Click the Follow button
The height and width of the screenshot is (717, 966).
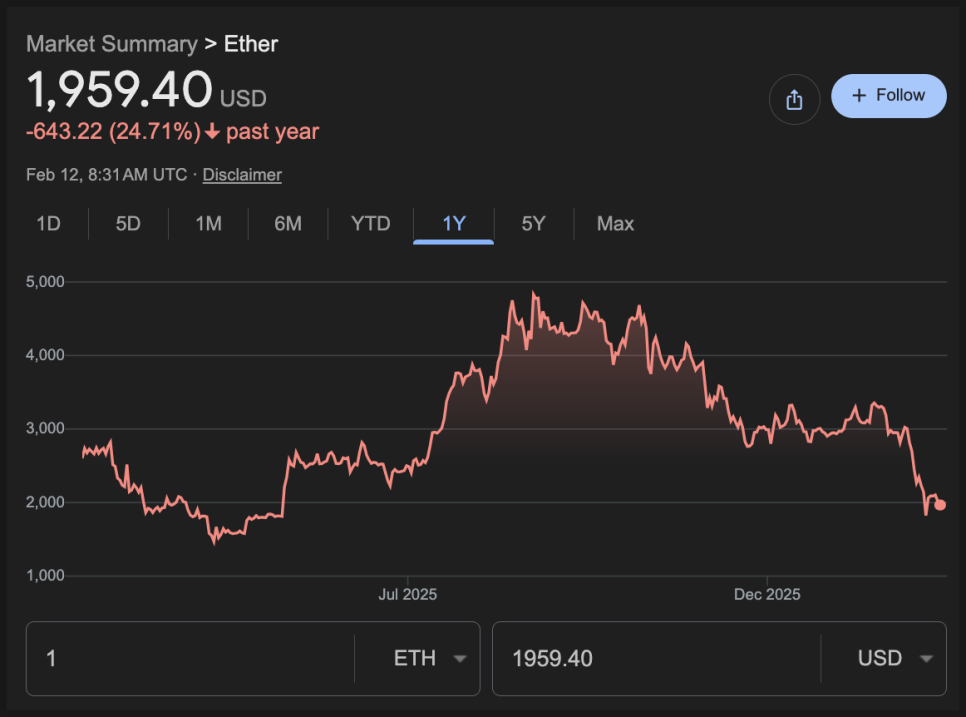click(888, 96)
